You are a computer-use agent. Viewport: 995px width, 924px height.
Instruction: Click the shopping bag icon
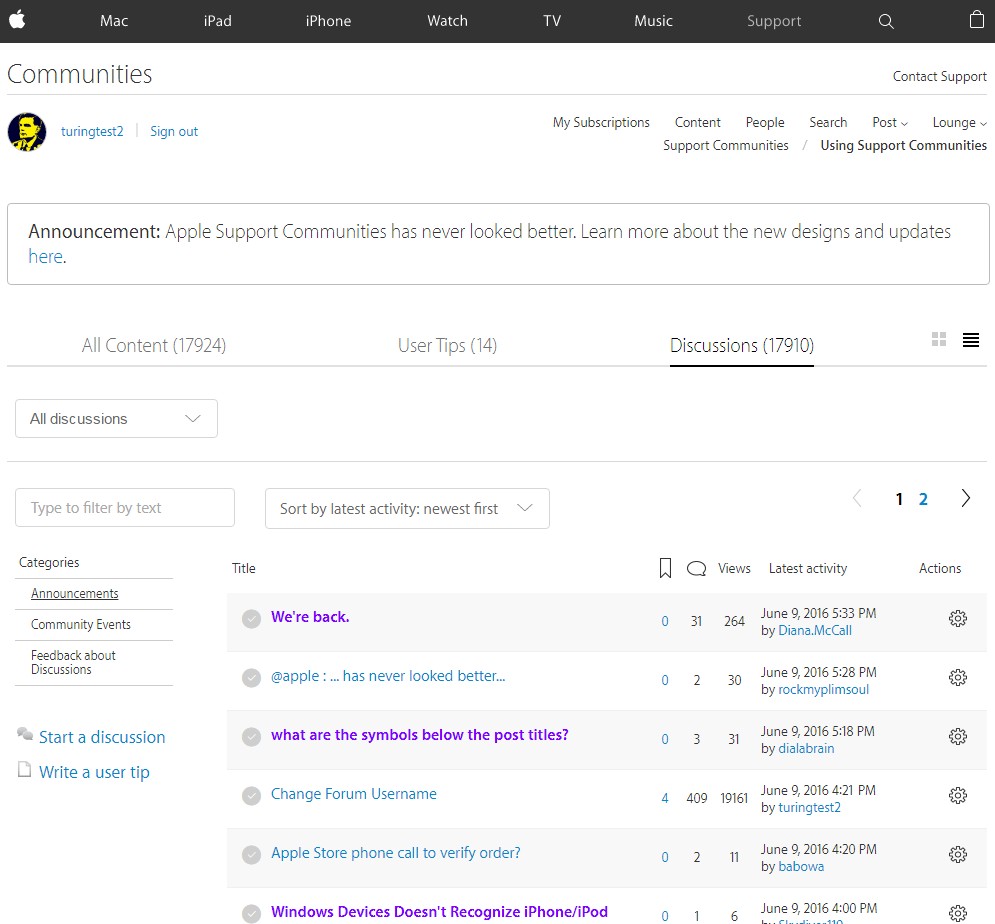[x=976, y=20]
